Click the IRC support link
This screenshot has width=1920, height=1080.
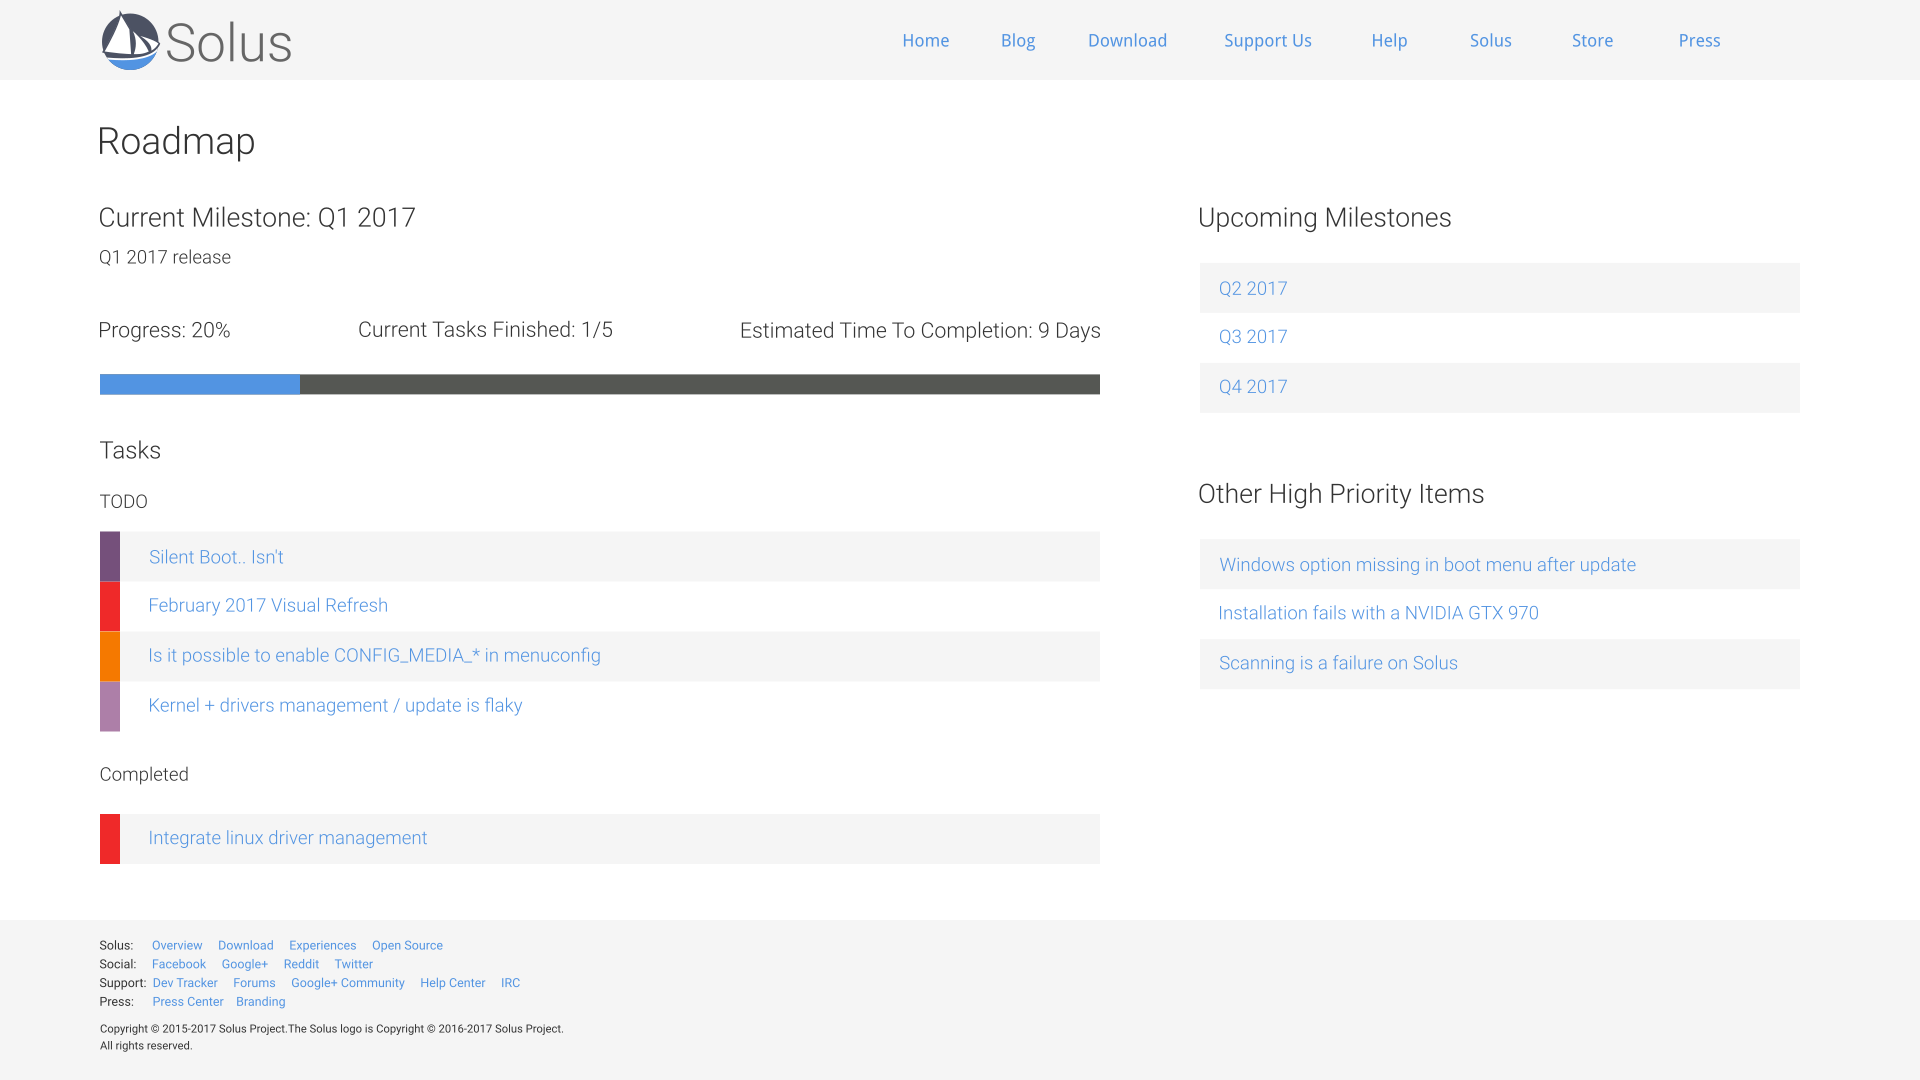(510, 983)
